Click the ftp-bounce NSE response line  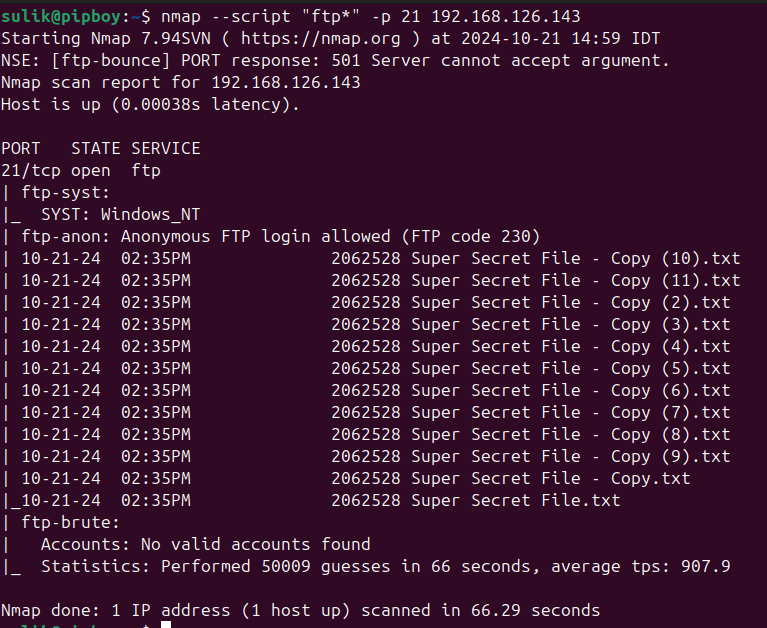(335, 60)
